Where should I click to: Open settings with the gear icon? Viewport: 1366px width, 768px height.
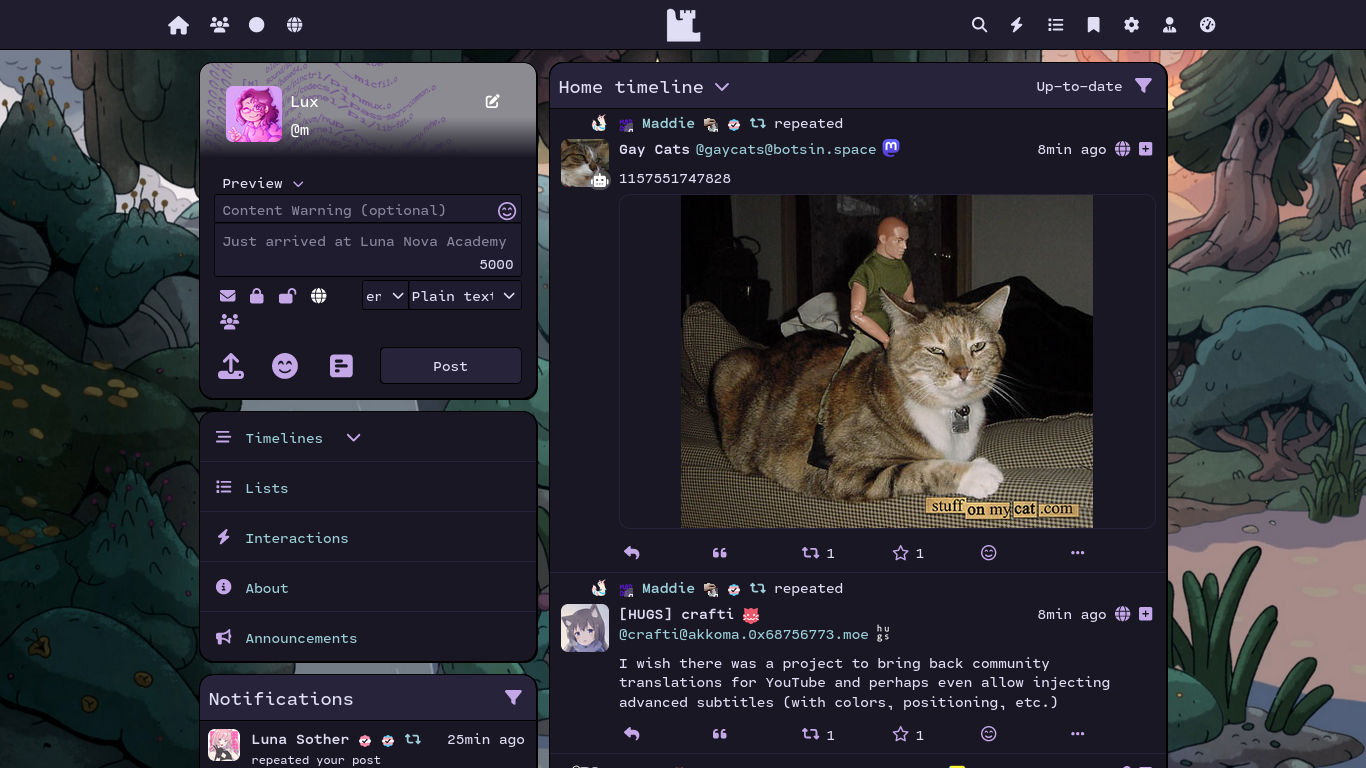pos(1131,25)
